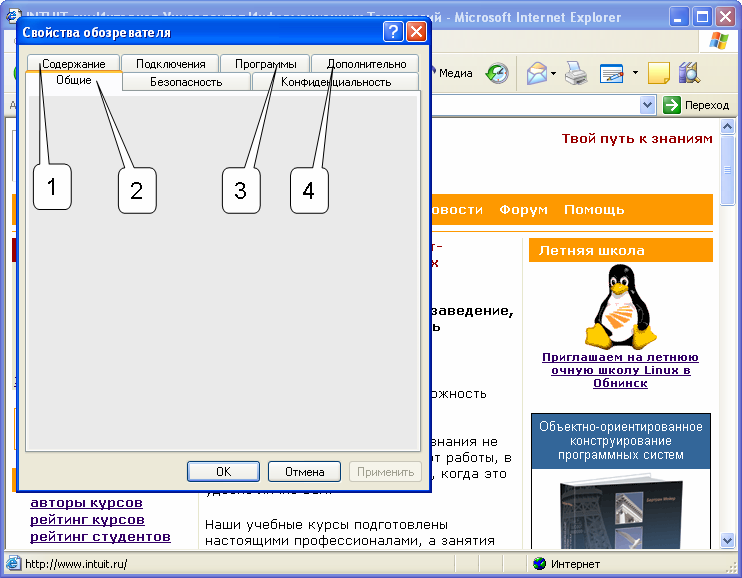Click the Объектно-ориентированное конструирование book banner
The height and width of the screenshot is (578, 742).
(x=621, y=480)
